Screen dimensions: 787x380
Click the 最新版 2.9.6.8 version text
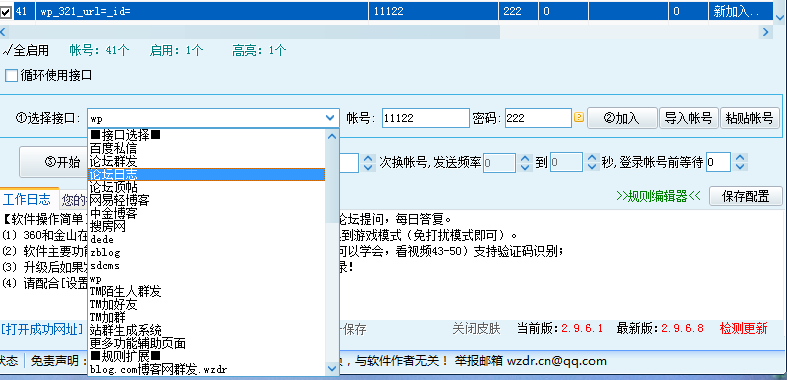tap(660, 329)
